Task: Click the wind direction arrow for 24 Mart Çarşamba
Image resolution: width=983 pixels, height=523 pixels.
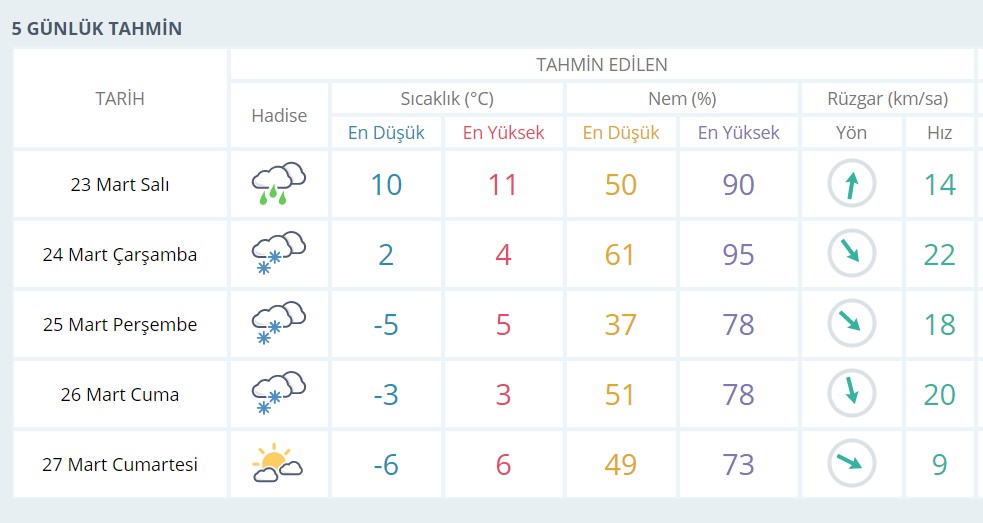Action: (x=851, y=254)
